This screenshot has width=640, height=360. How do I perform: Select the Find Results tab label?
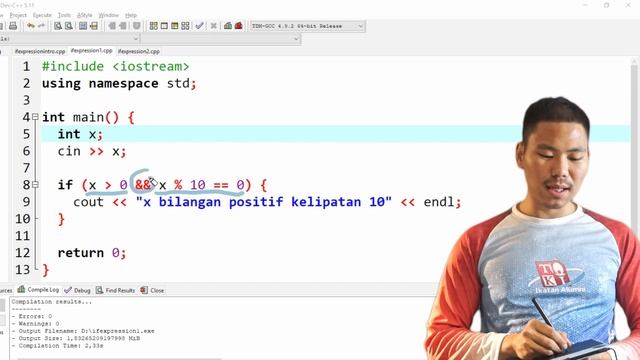point(120,291)
